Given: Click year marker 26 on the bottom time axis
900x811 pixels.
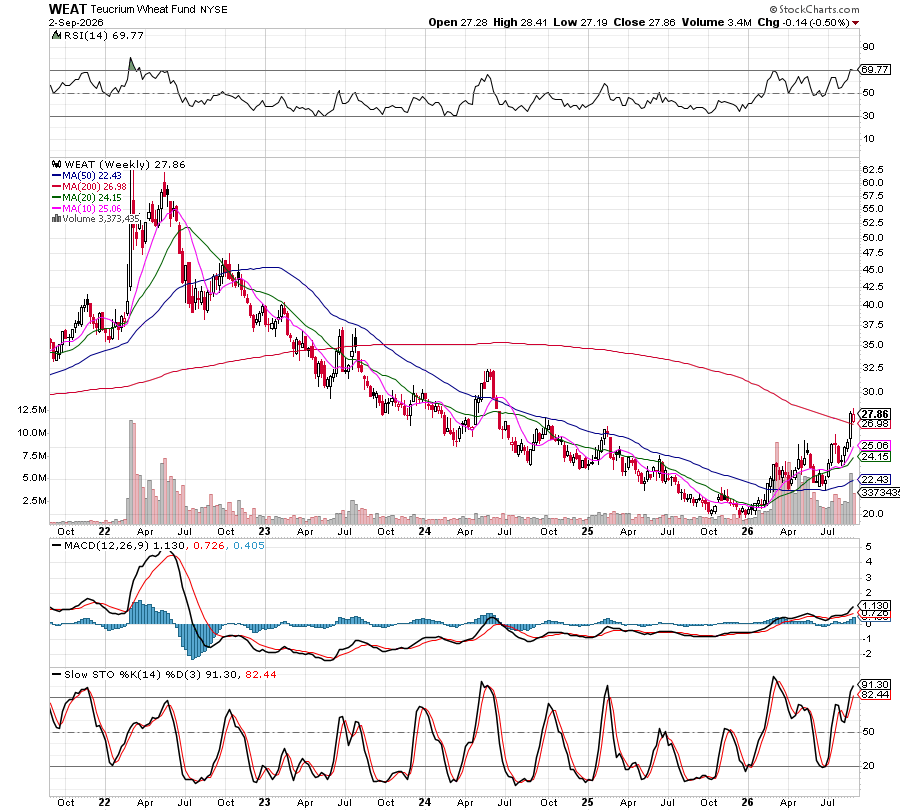Looking at the screenshot, I should tap(747, 802).
